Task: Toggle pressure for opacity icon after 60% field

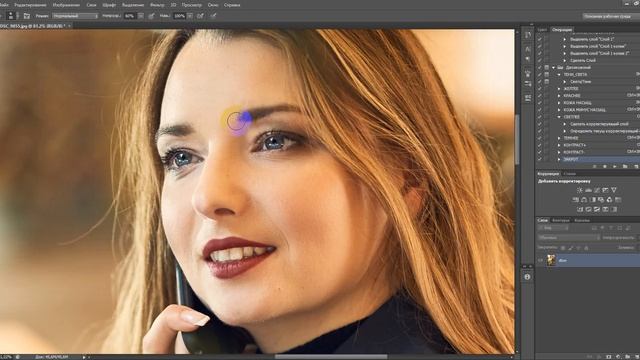Action: pyautogui.click(x=151, y=16)
